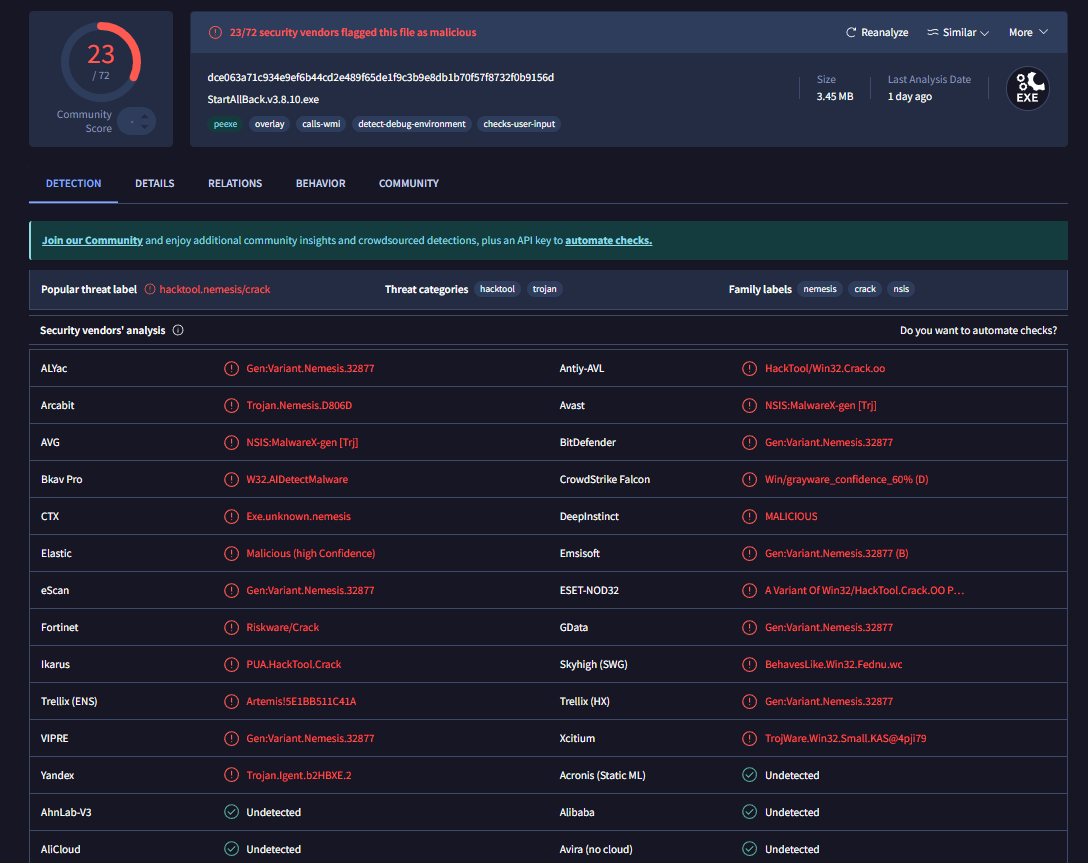This screenshot has width=1088, height=863.
Task: Click the alert icon for DeepInstinct detection
Action: 749,516
